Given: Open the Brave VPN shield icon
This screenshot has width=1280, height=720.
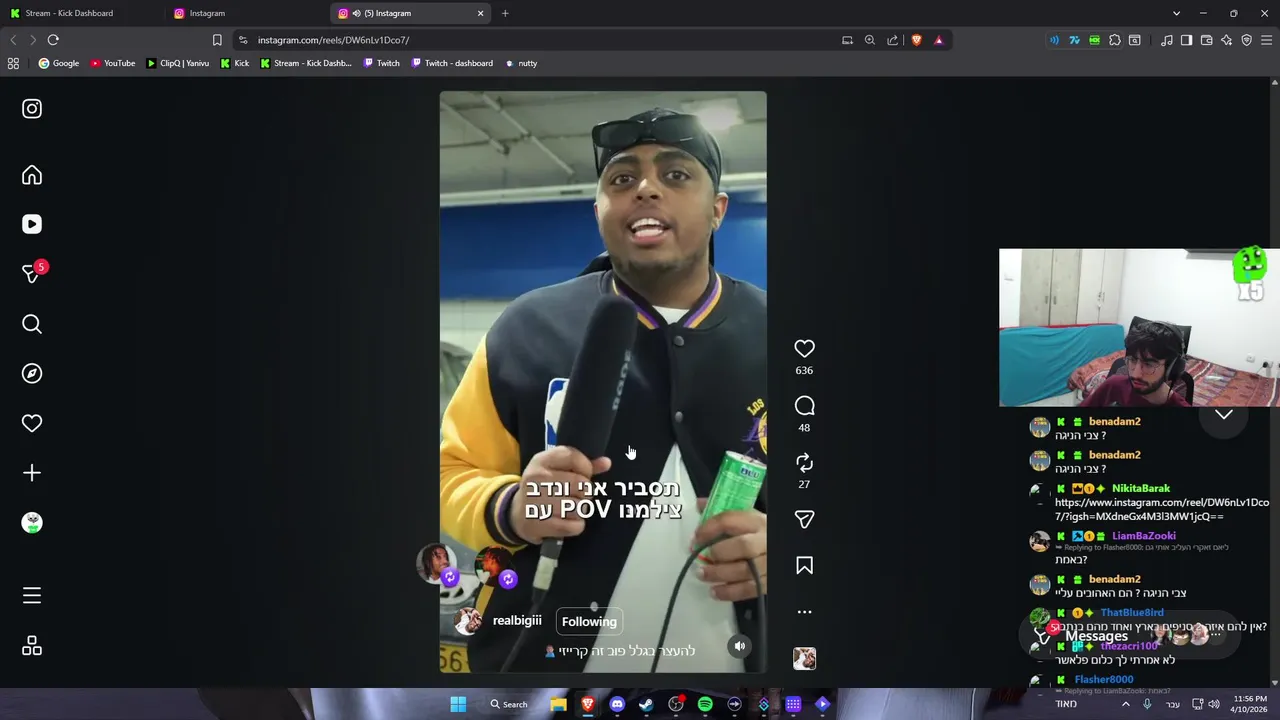Looking at the screenshot, I should (x=1246, y=40).
